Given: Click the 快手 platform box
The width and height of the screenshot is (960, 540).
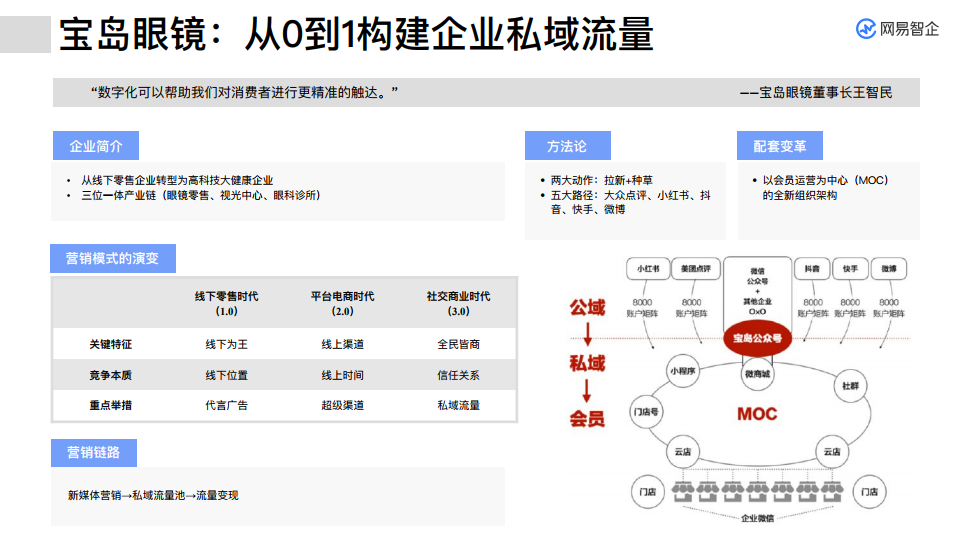Looking at the screenshot, I should 850,269.
